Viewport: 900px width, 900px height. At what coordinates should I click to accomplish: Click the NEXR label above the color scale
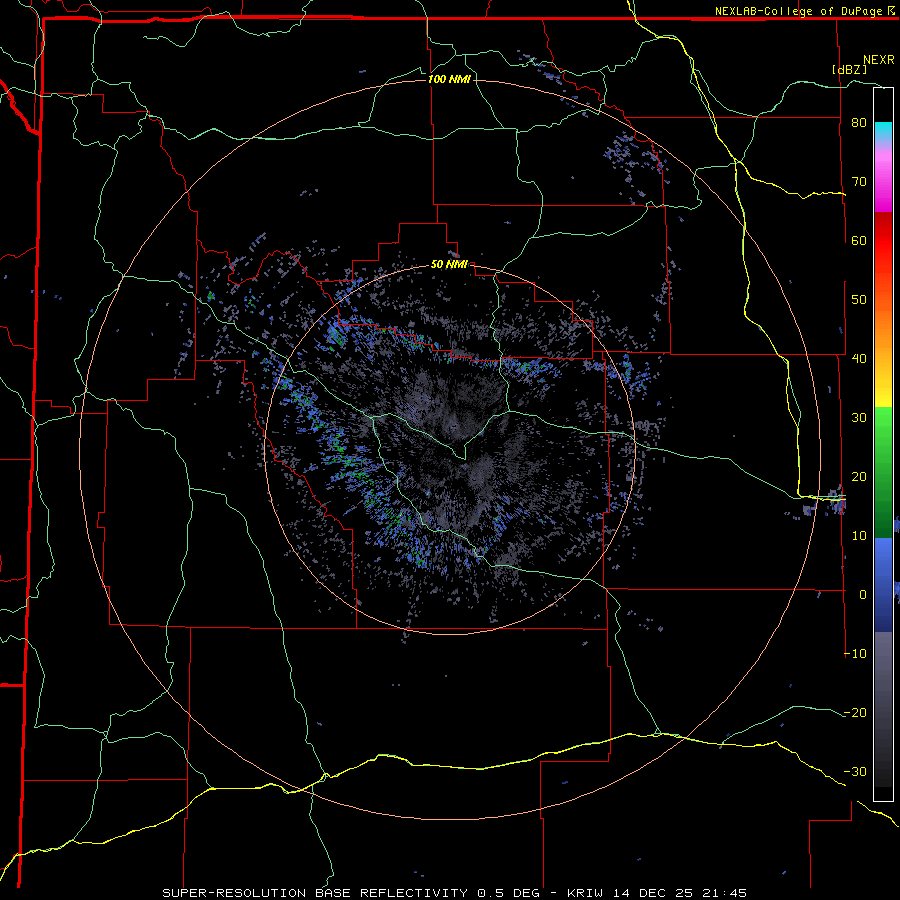tap(879, 60)
